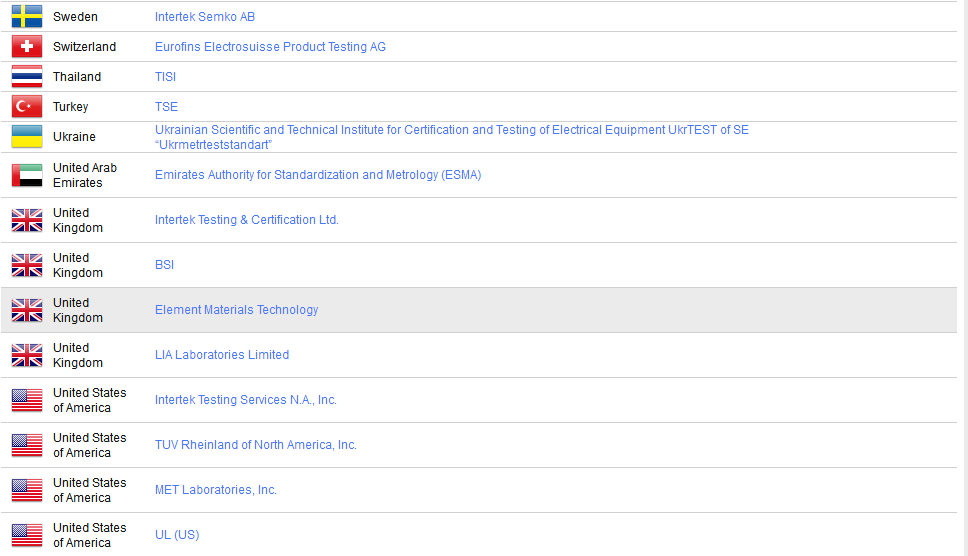Click the Sweden flag icon

27,16
